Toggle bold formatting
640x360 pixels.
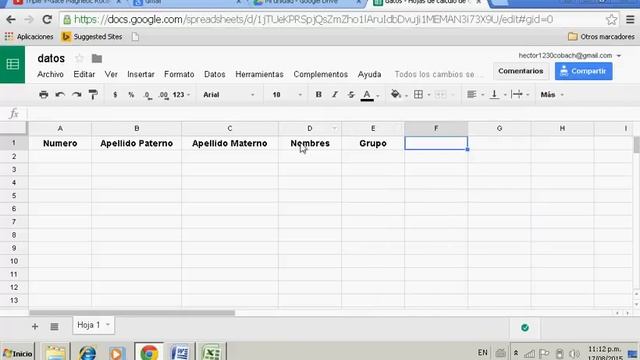(318, 95)
